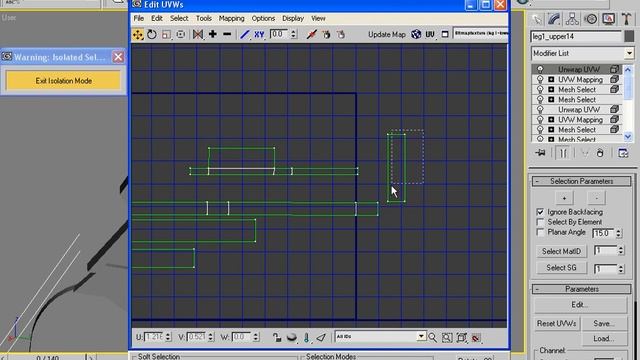Click modifier stack scrollbar down arrow
This screenshot has height=360, width=640.
point(627,137)
